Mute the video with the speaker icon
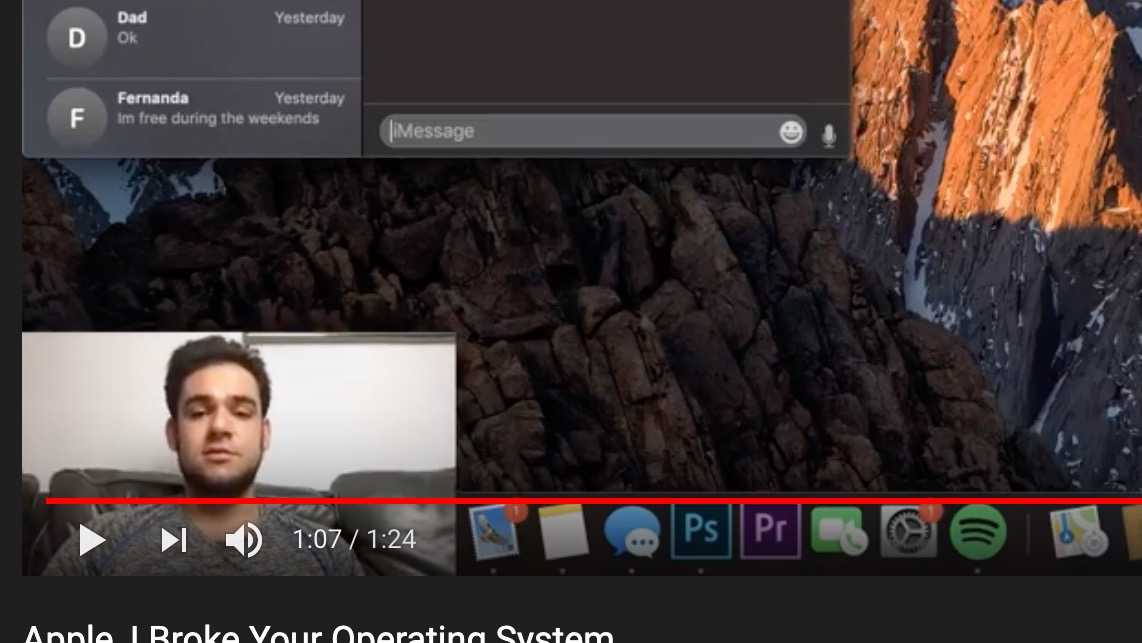1142x643 pixels. (243, 540)
